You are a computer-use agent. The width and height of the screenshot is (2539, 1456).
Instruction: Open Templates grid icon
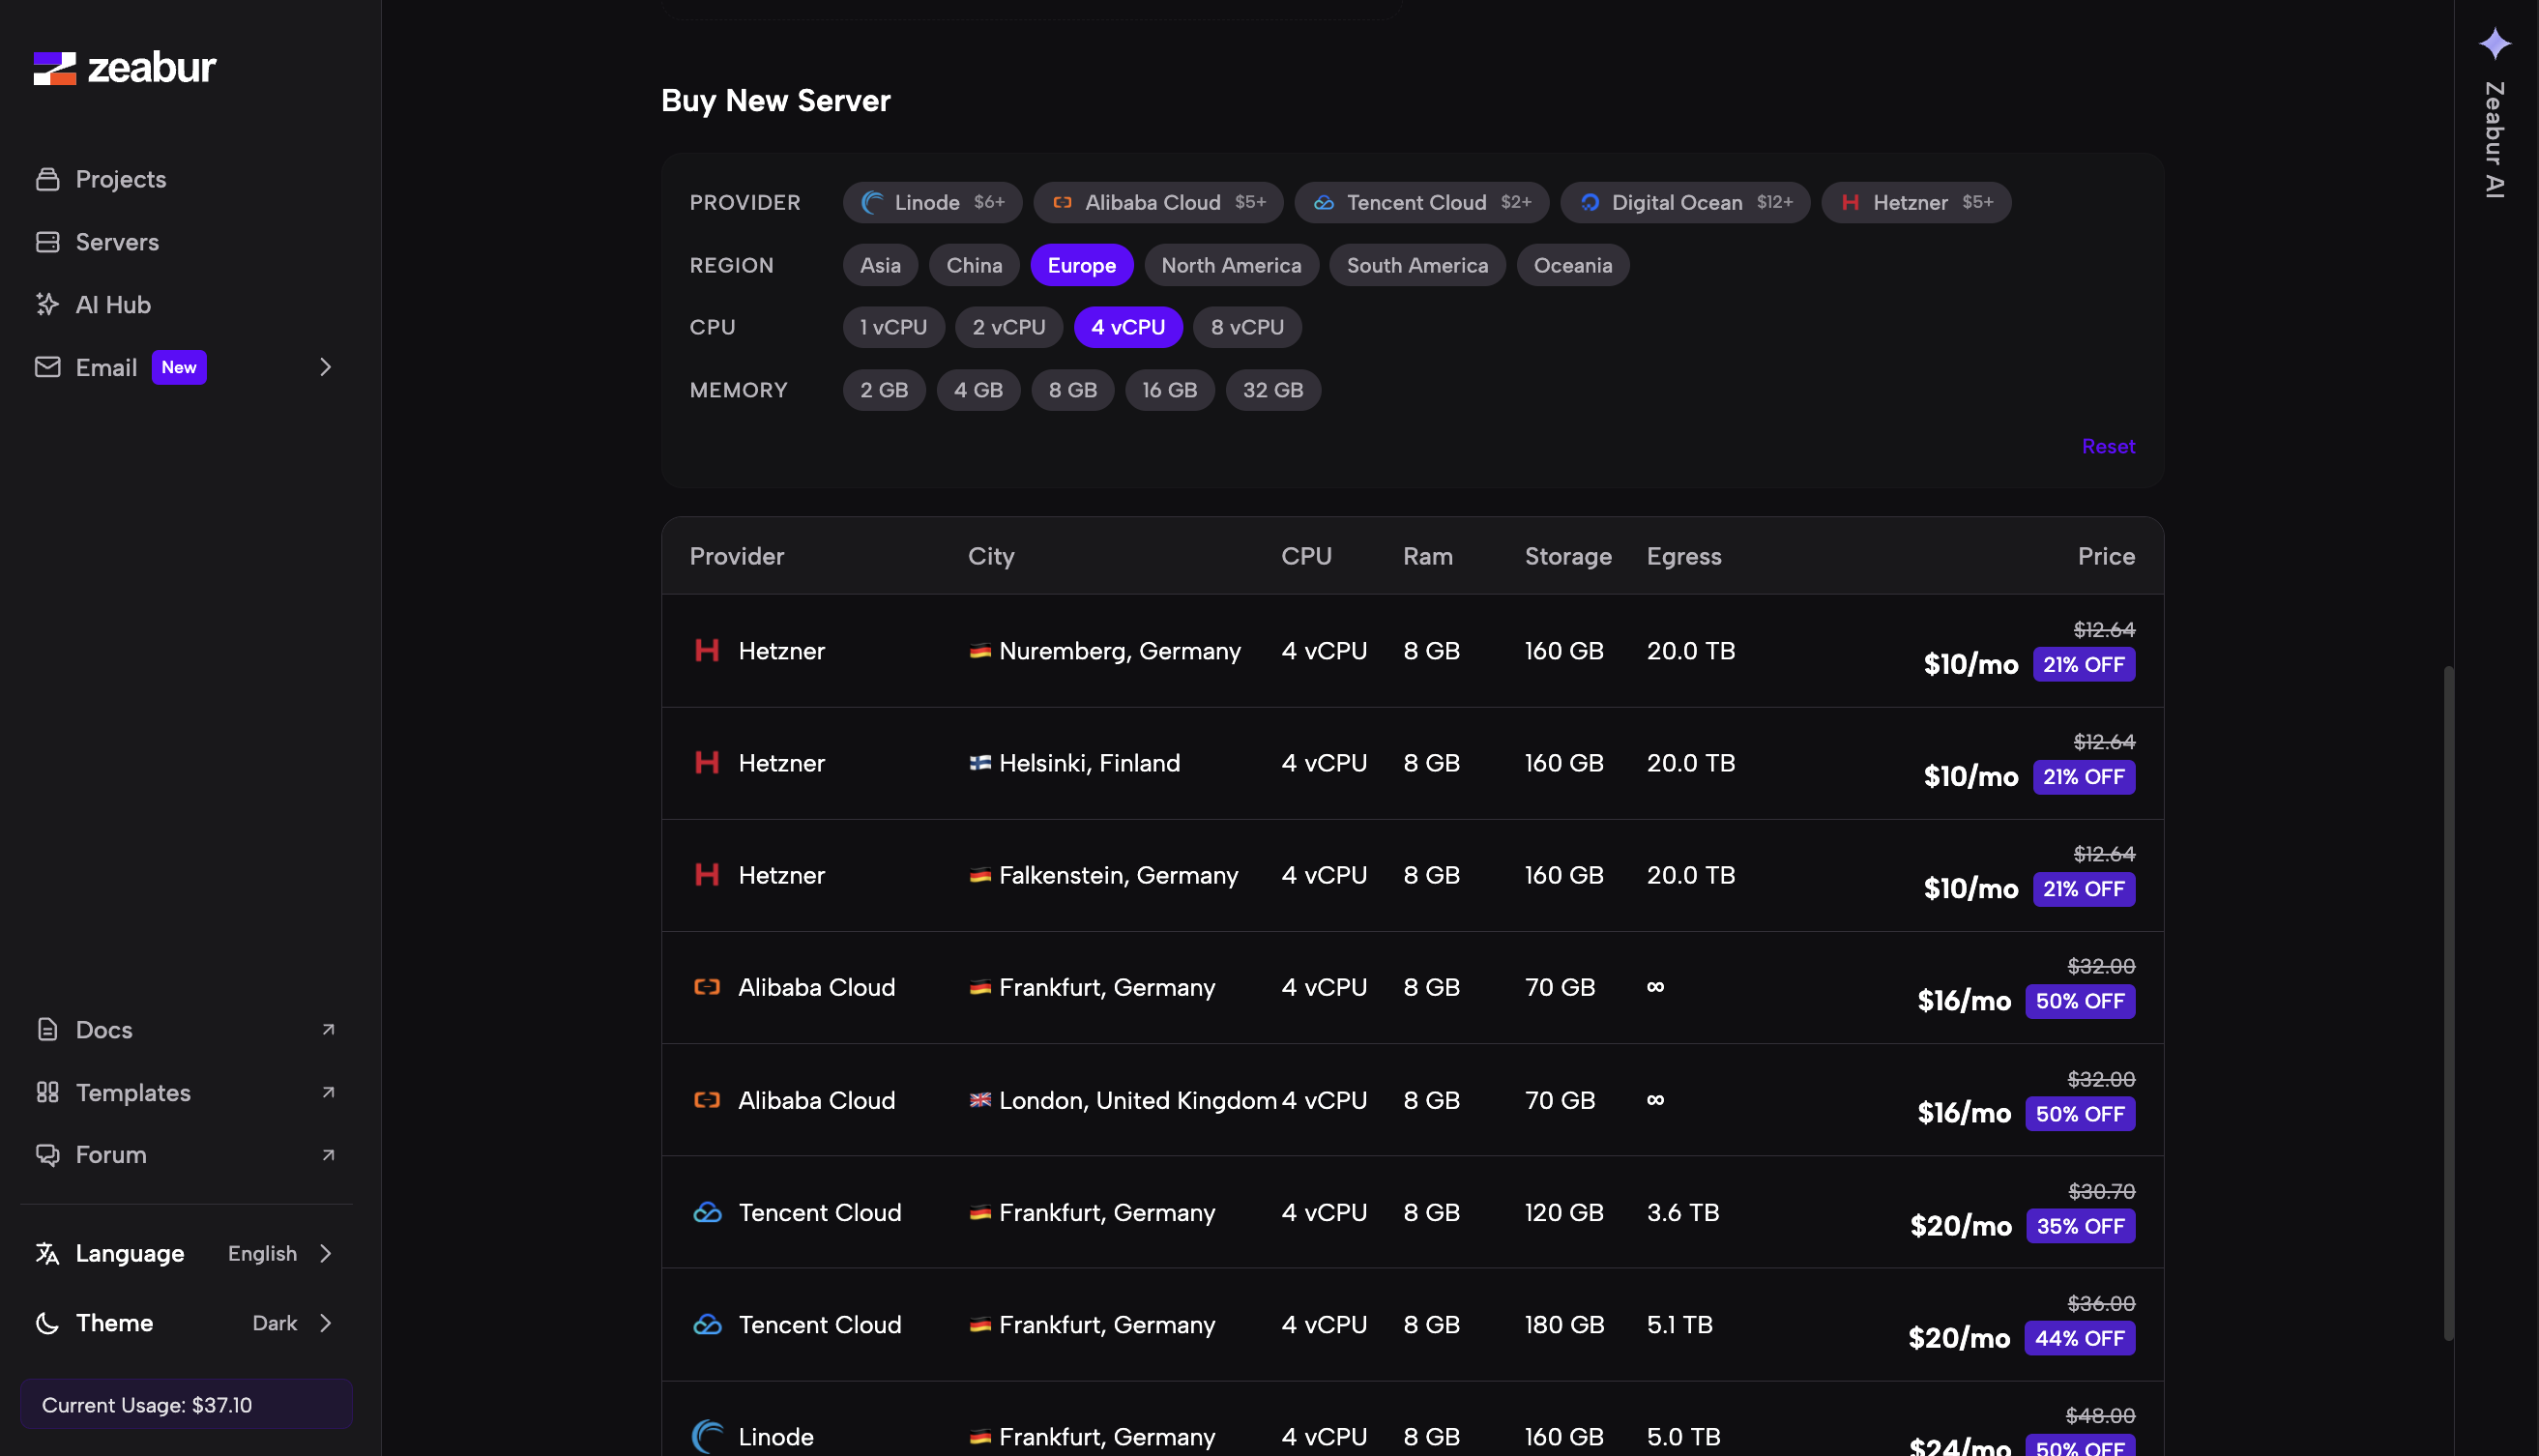[x=47, y=1092]
